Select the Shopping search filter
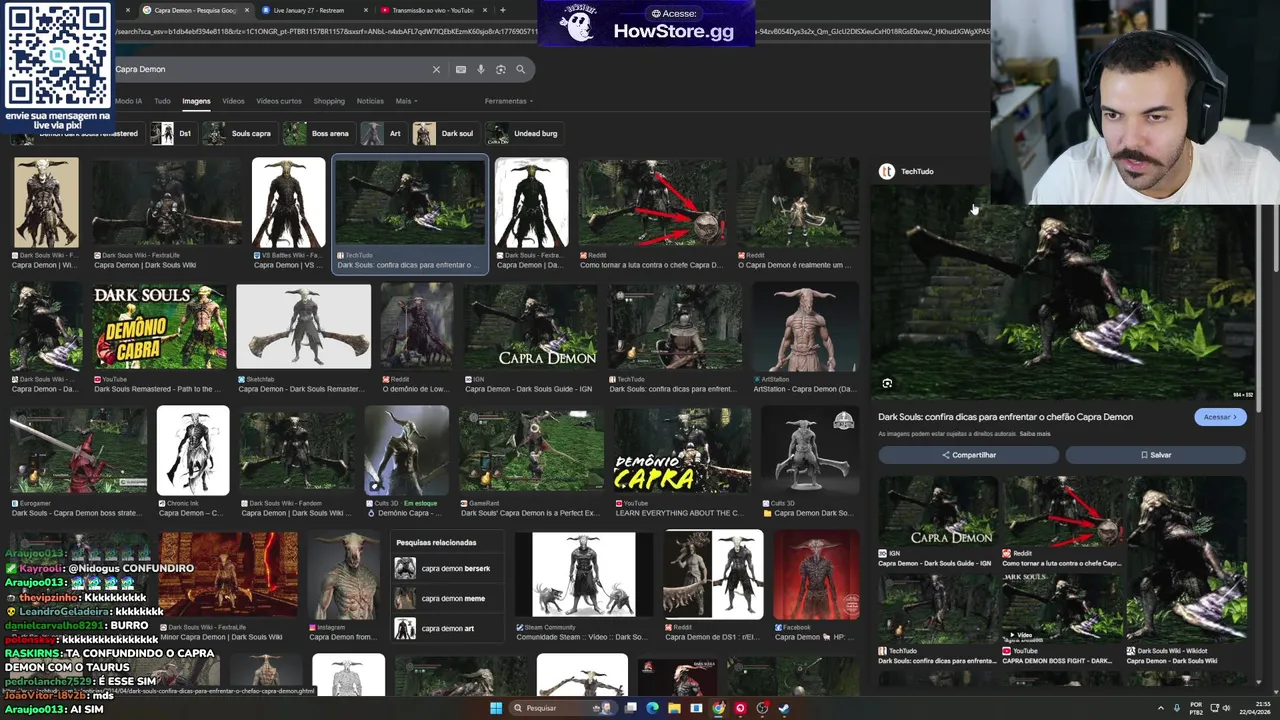Screen dimensions: 1280x720 329,101
